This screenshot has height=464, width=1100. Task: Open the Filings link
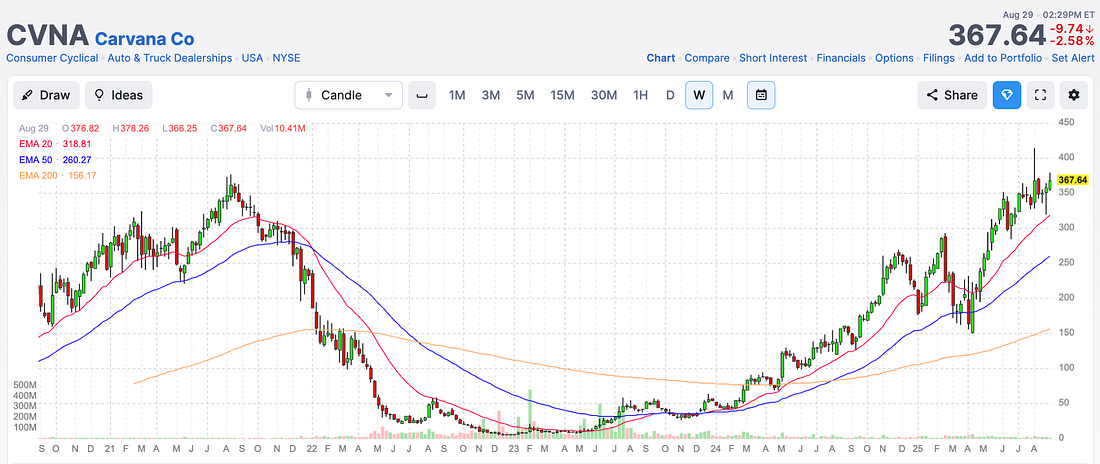[x=939, y=58]
